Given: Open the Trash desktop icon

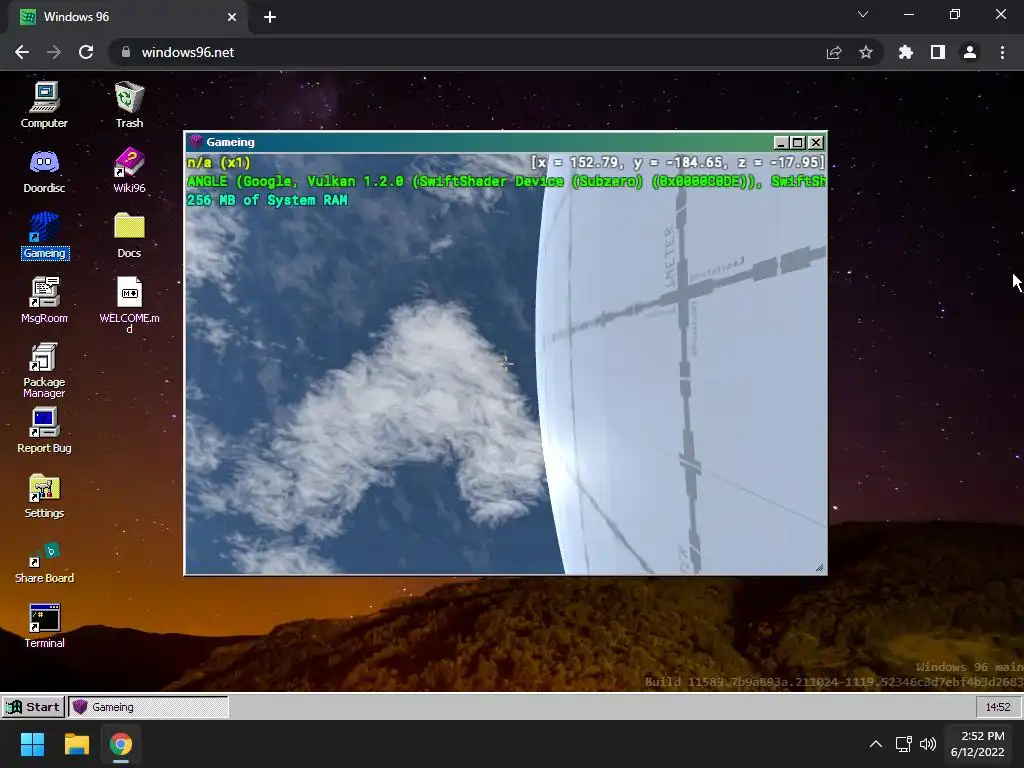Looking at the screenshot, I should (129, 104).
